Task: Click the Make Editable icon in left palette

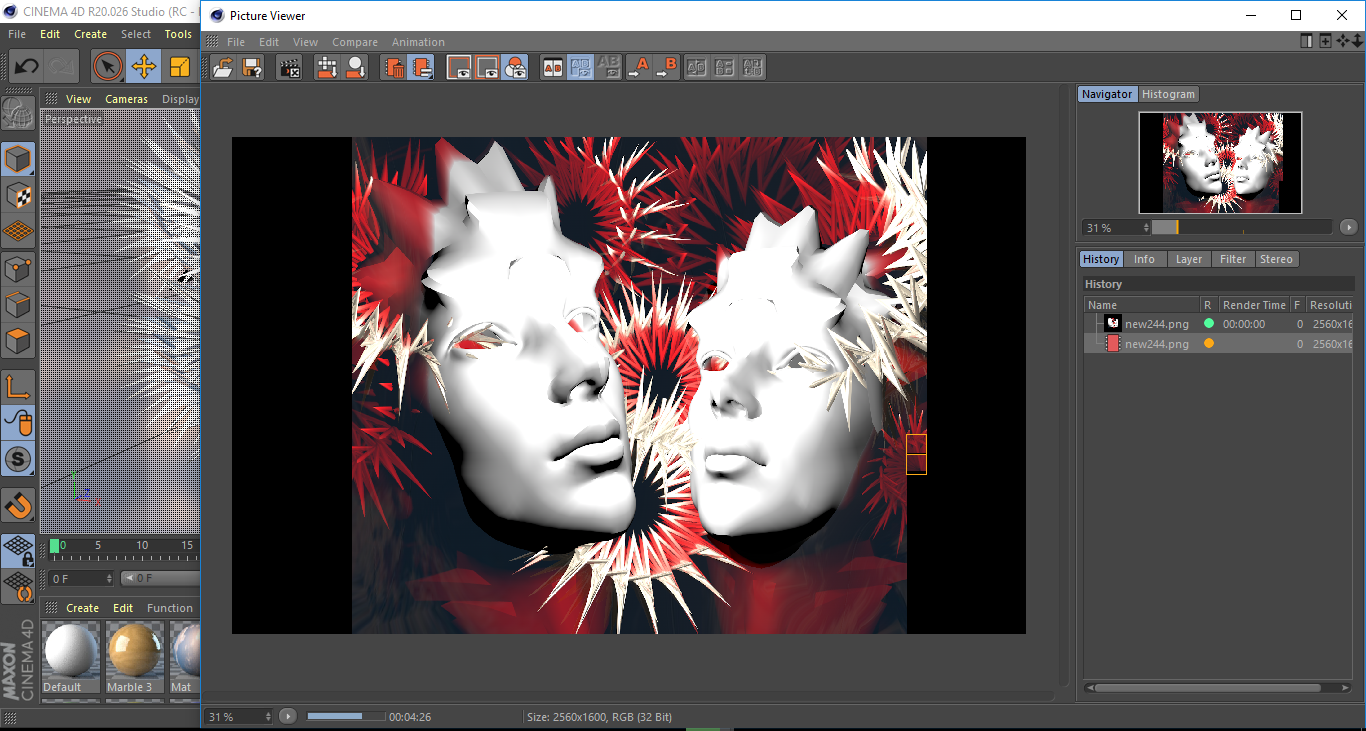Action: tap(18, 113)
